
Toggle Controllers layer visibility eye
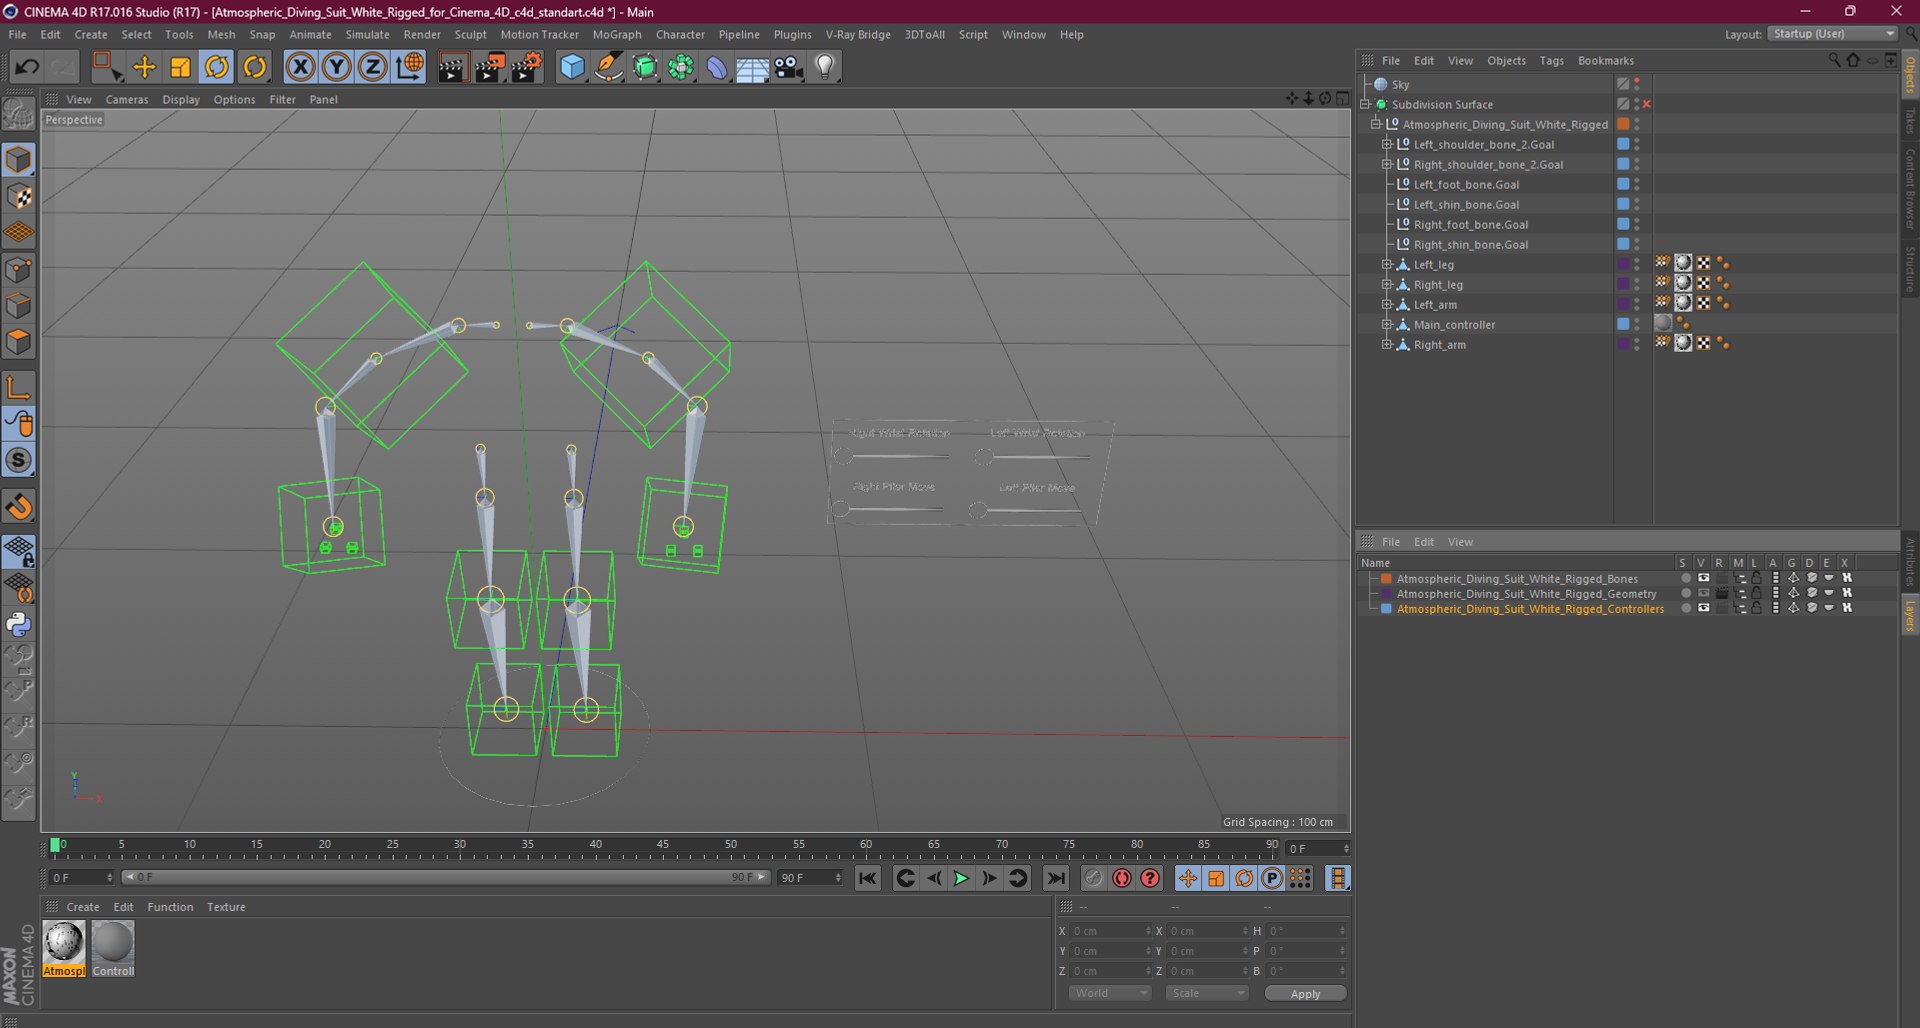pyautogui.click(x=1703, y=608)
